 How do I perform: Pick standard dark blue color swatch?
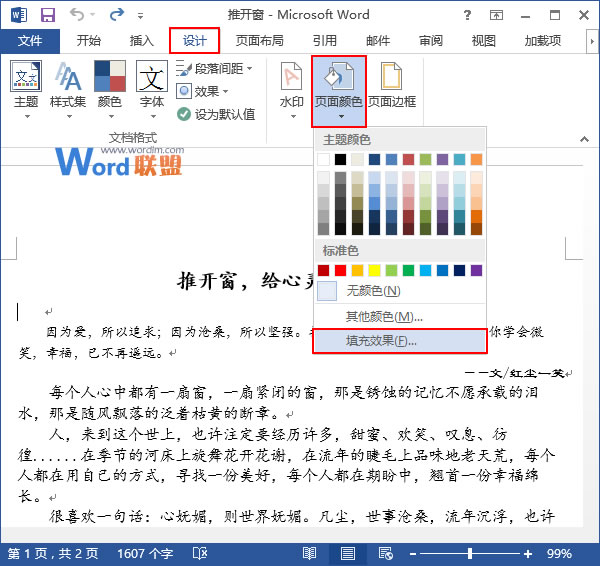coord(459,271)
